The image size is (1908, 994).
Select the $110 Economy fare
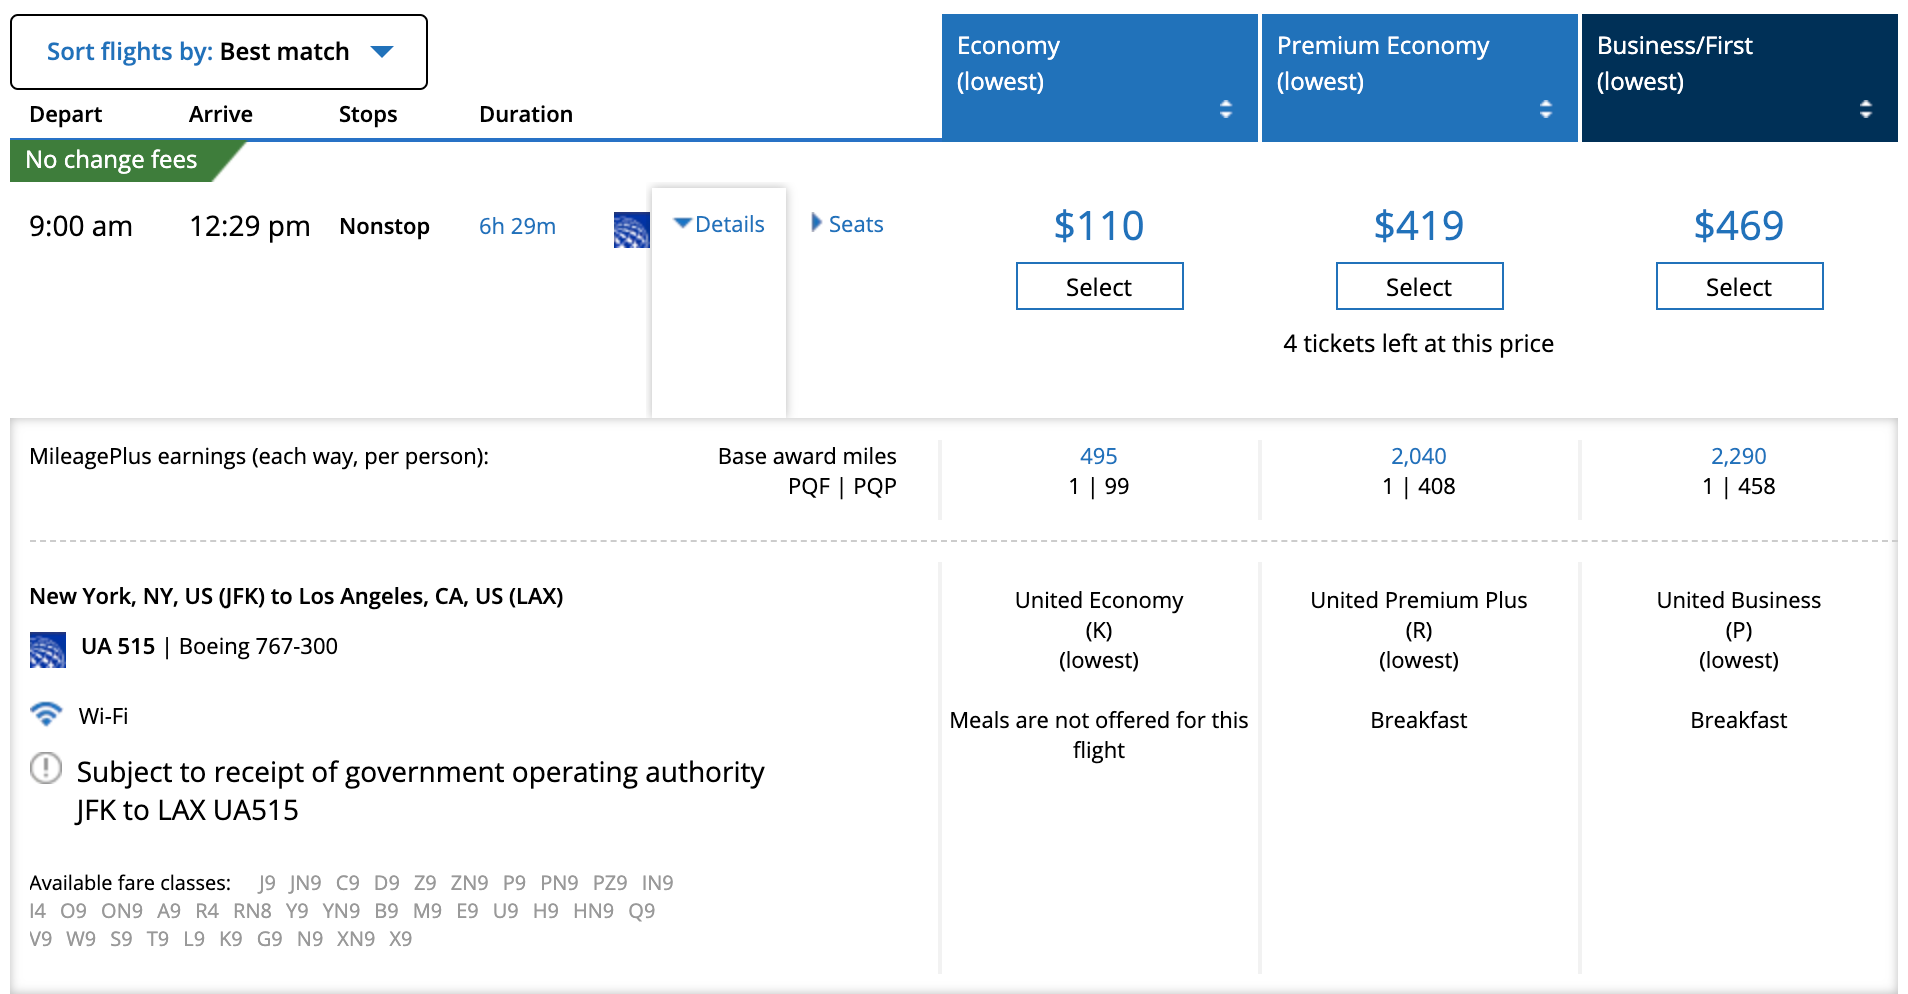[x=1100, y=287]
